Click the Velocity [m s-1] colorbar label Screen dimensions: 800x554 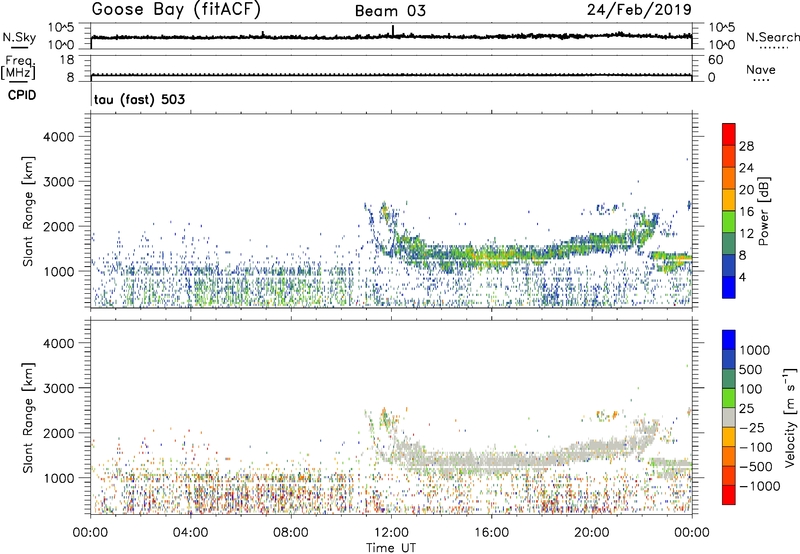click(x=790, y=417)
